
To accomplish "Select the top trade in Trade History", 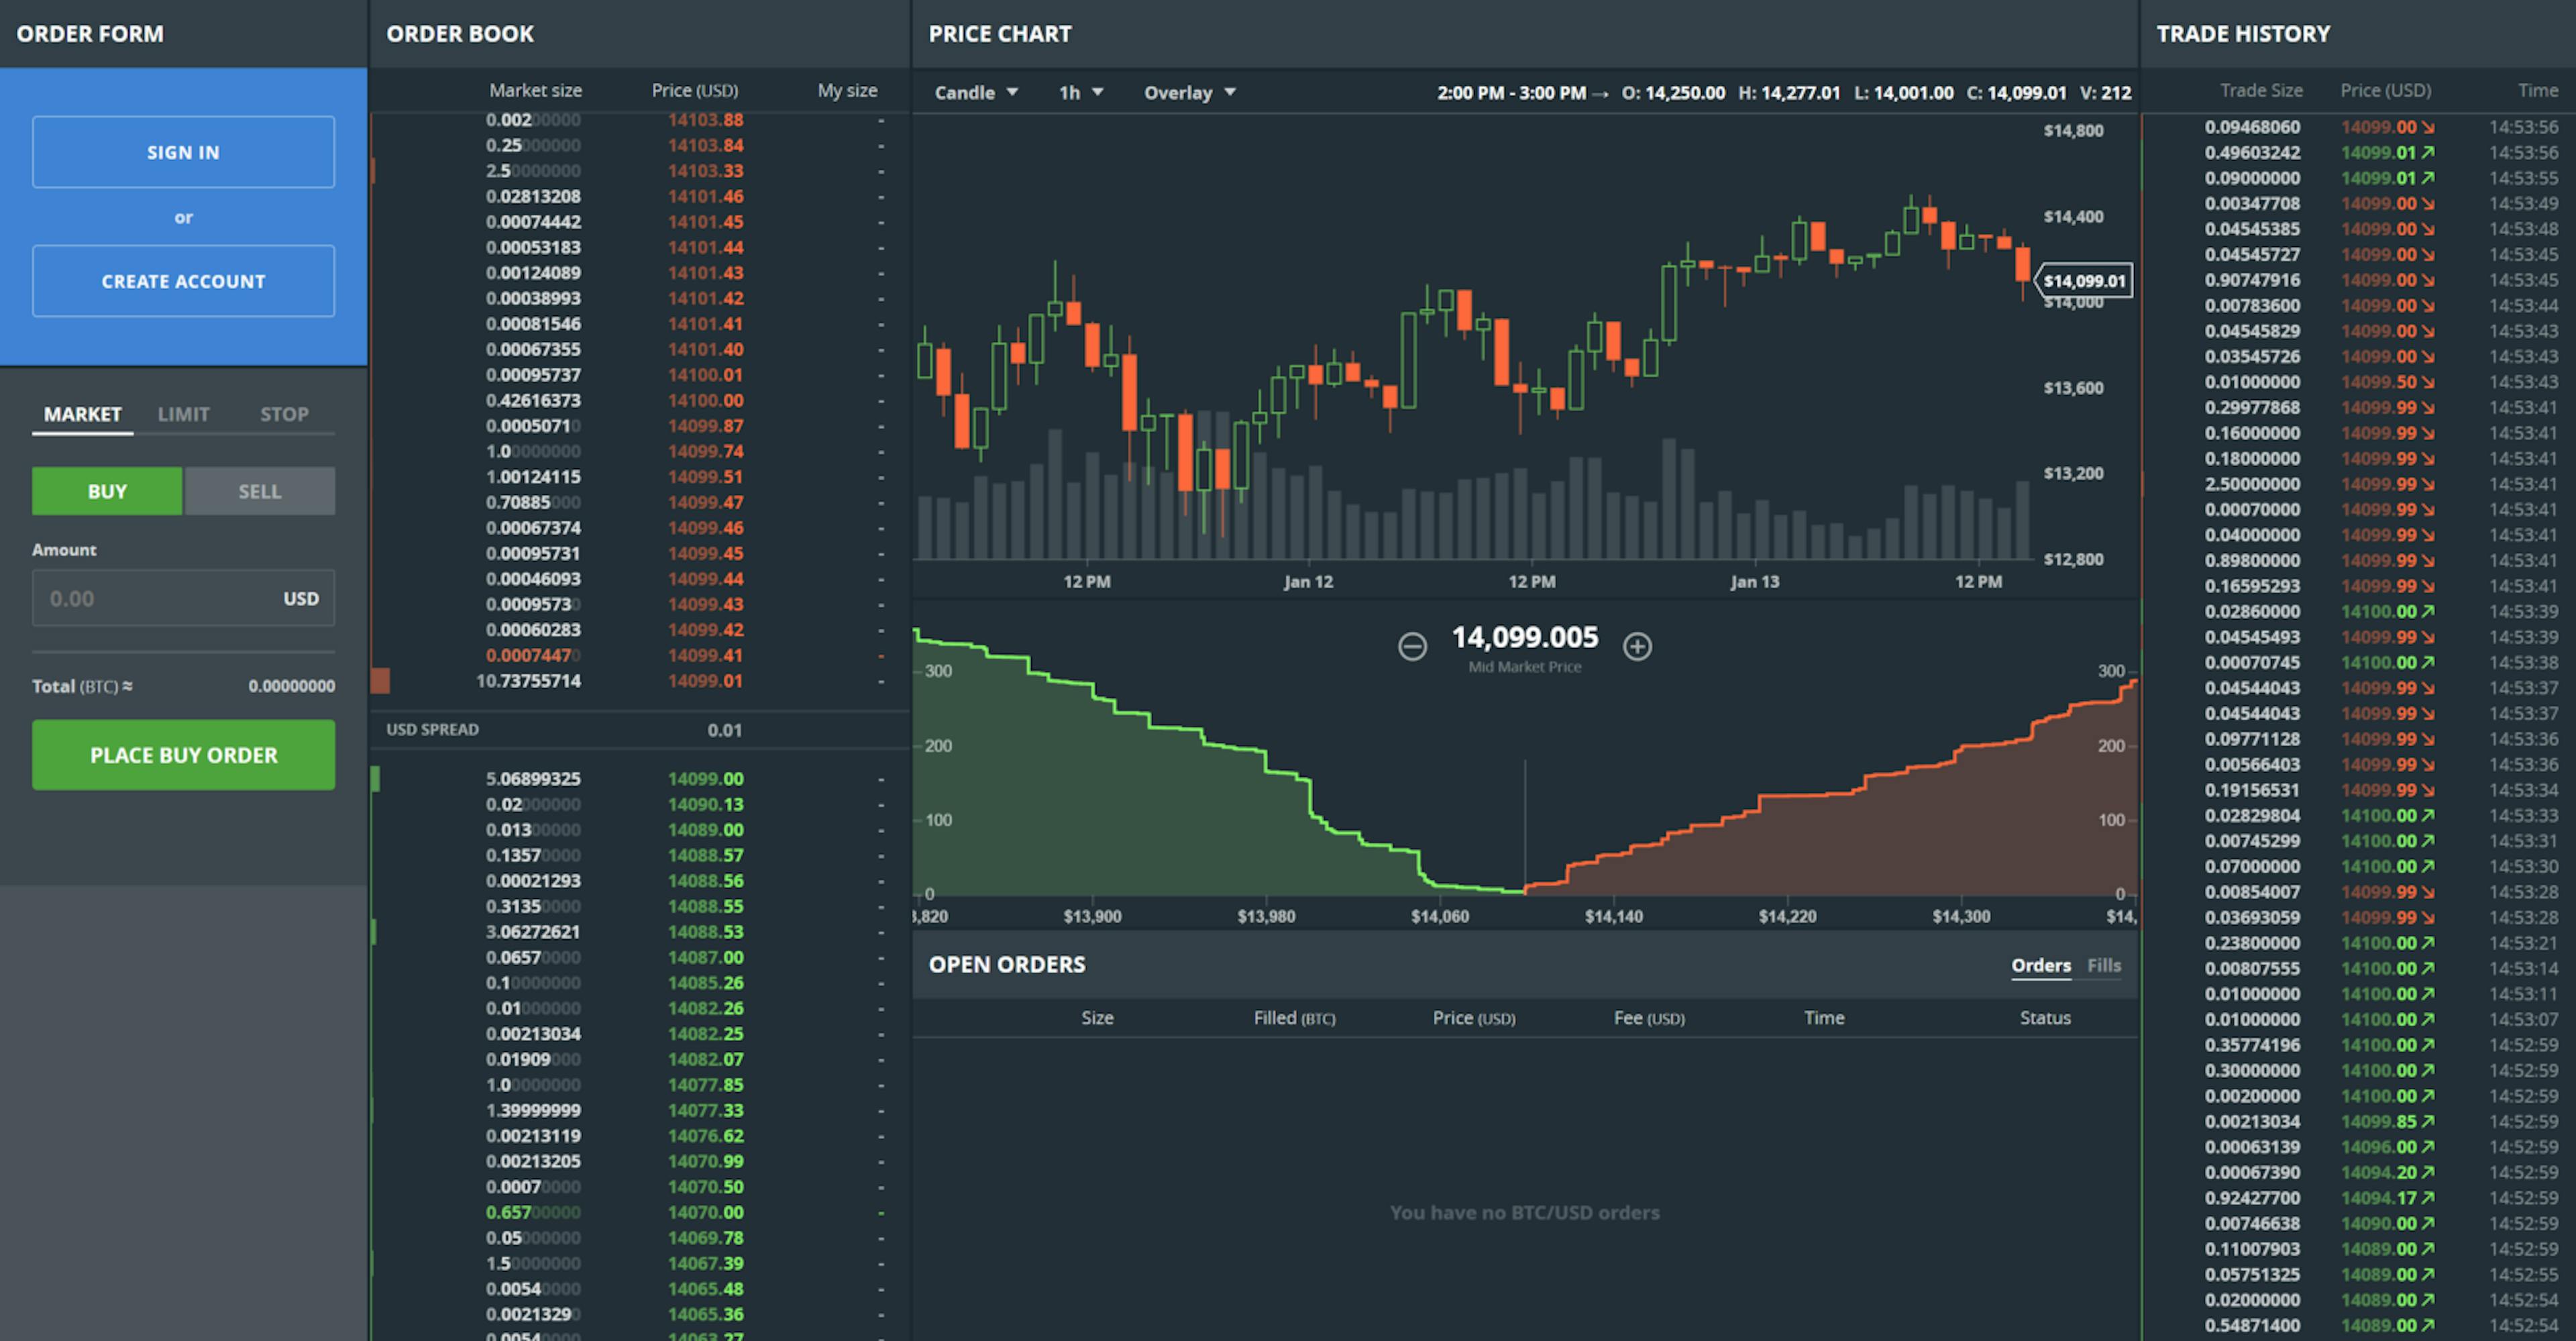I will coord(2350,127).
